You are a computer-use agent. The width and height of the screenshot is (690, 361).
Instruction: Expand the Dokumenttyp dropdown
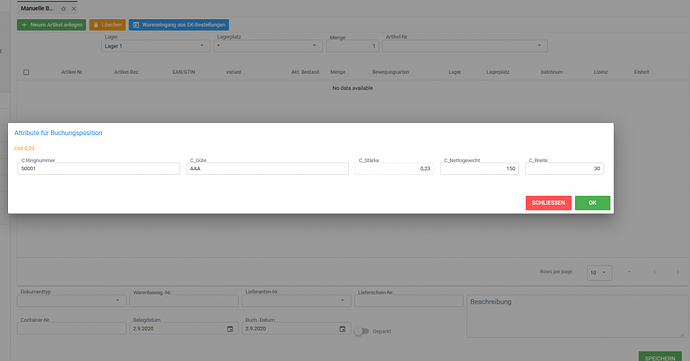point(72,301)
